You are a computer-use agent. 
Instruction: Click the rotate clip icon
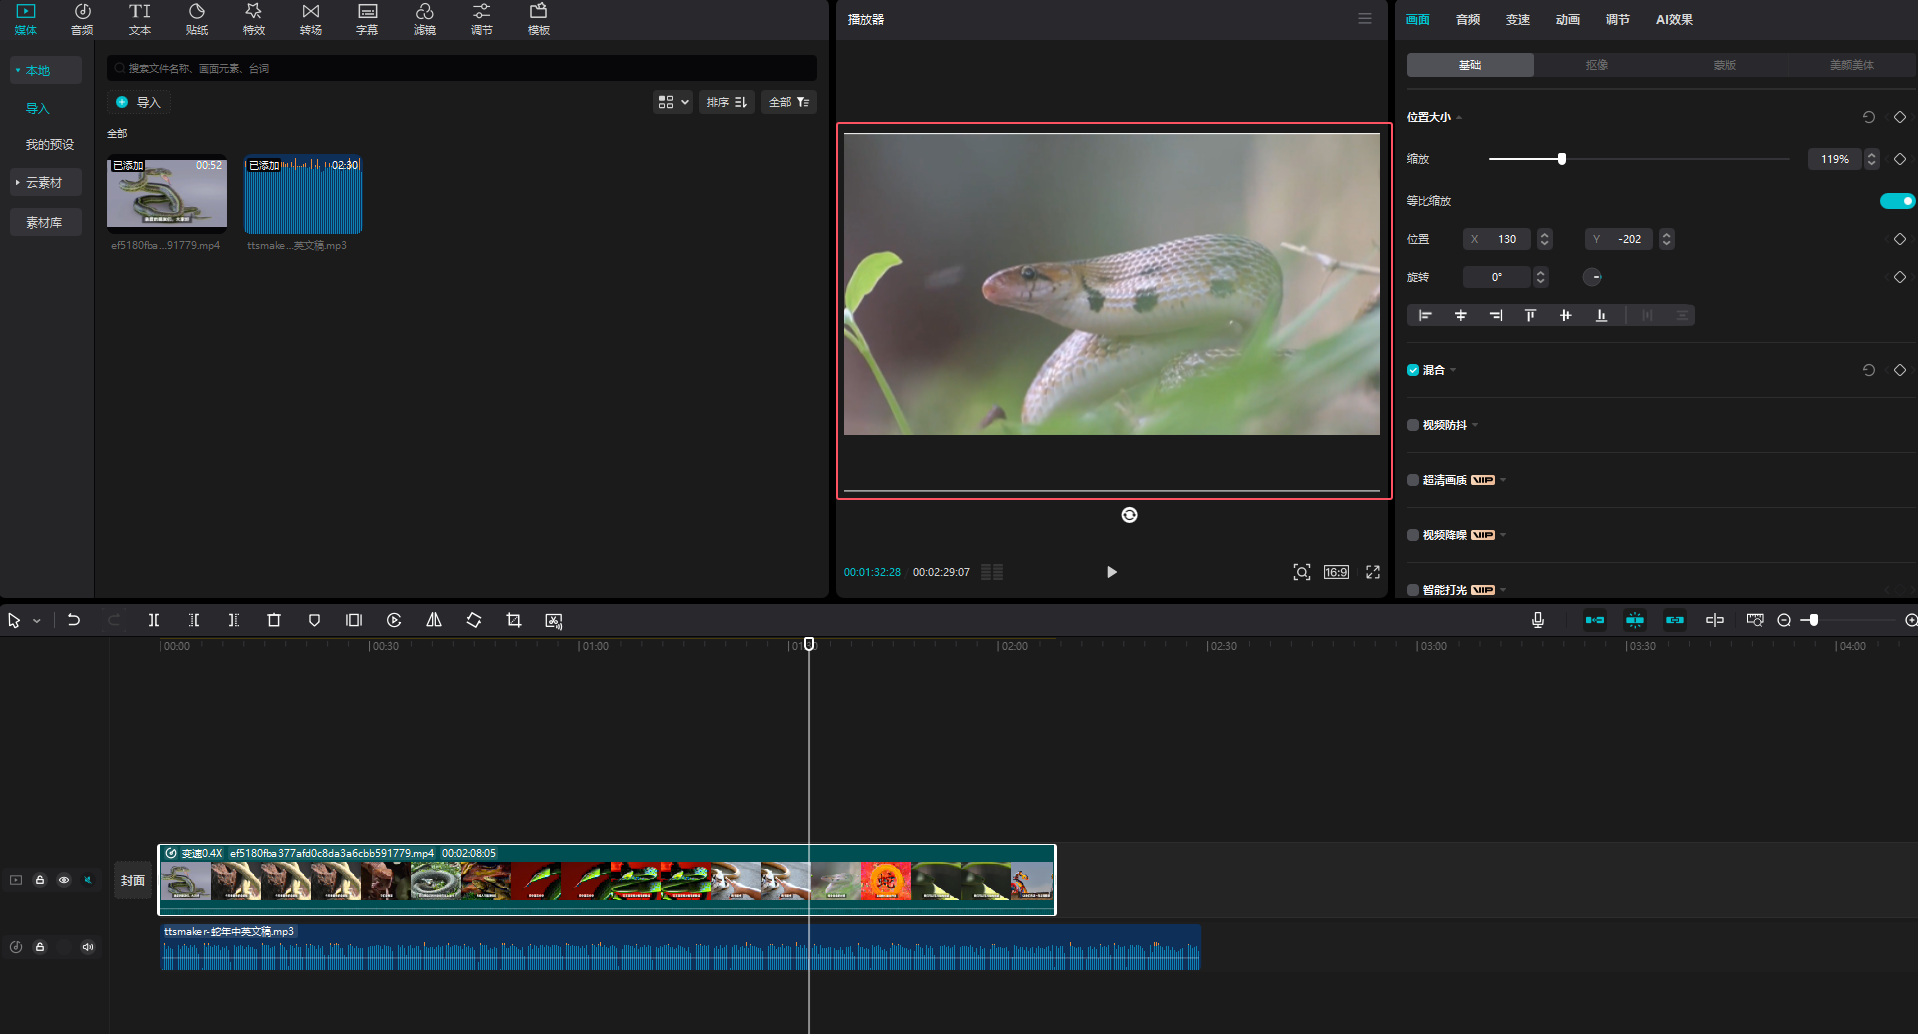474,620
